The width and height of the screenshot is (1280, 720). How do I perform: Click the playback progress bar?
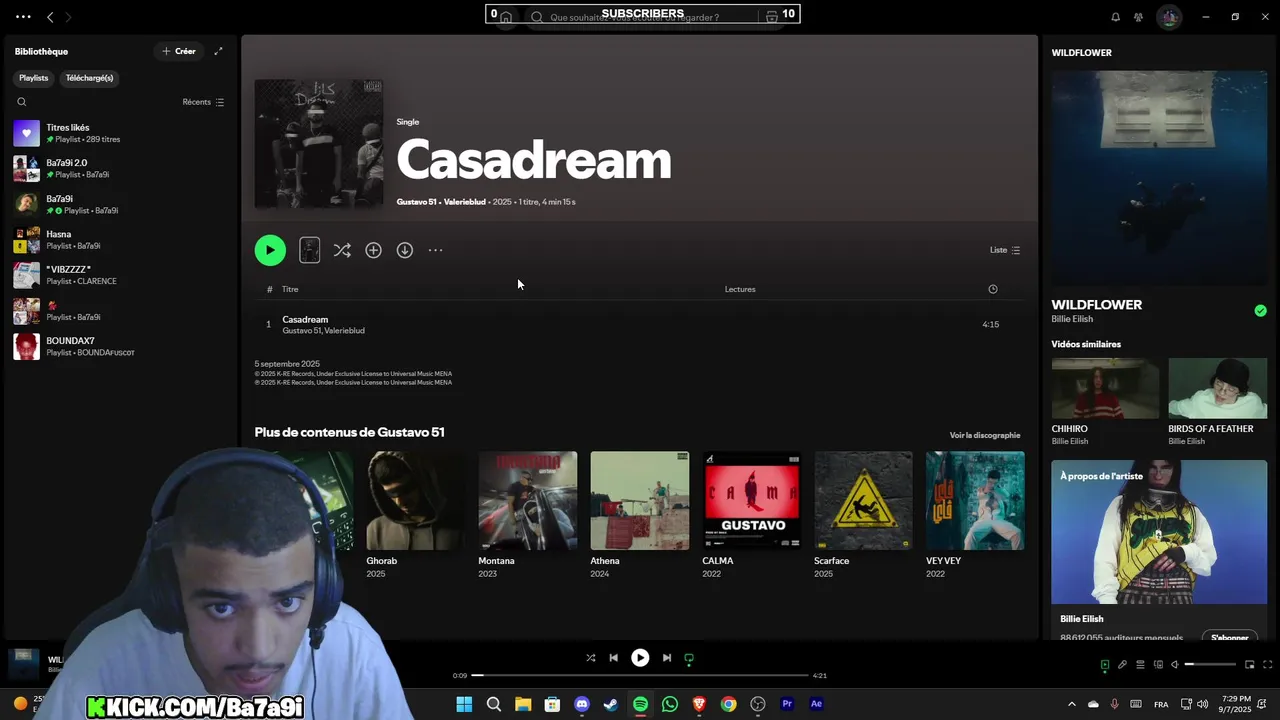pos(640,675)
